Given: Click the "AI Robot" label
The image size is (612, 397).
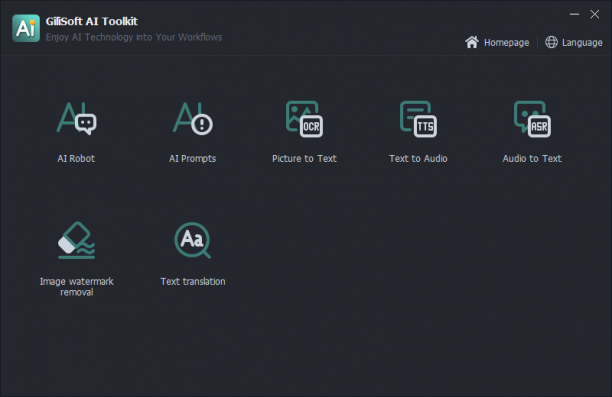Looking at the screenshot, I should [76, 158].
